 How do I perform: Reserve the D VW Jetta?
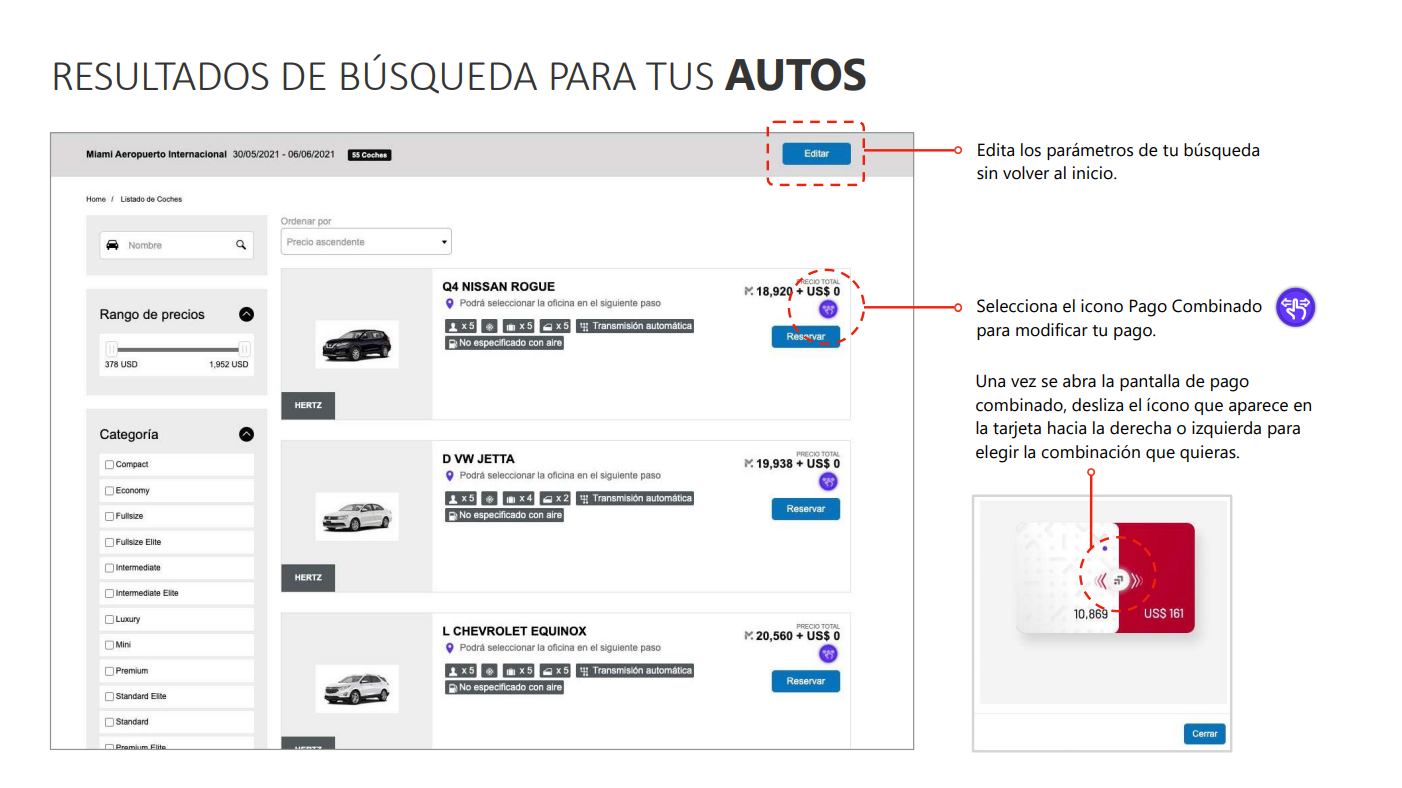point(806,509)
